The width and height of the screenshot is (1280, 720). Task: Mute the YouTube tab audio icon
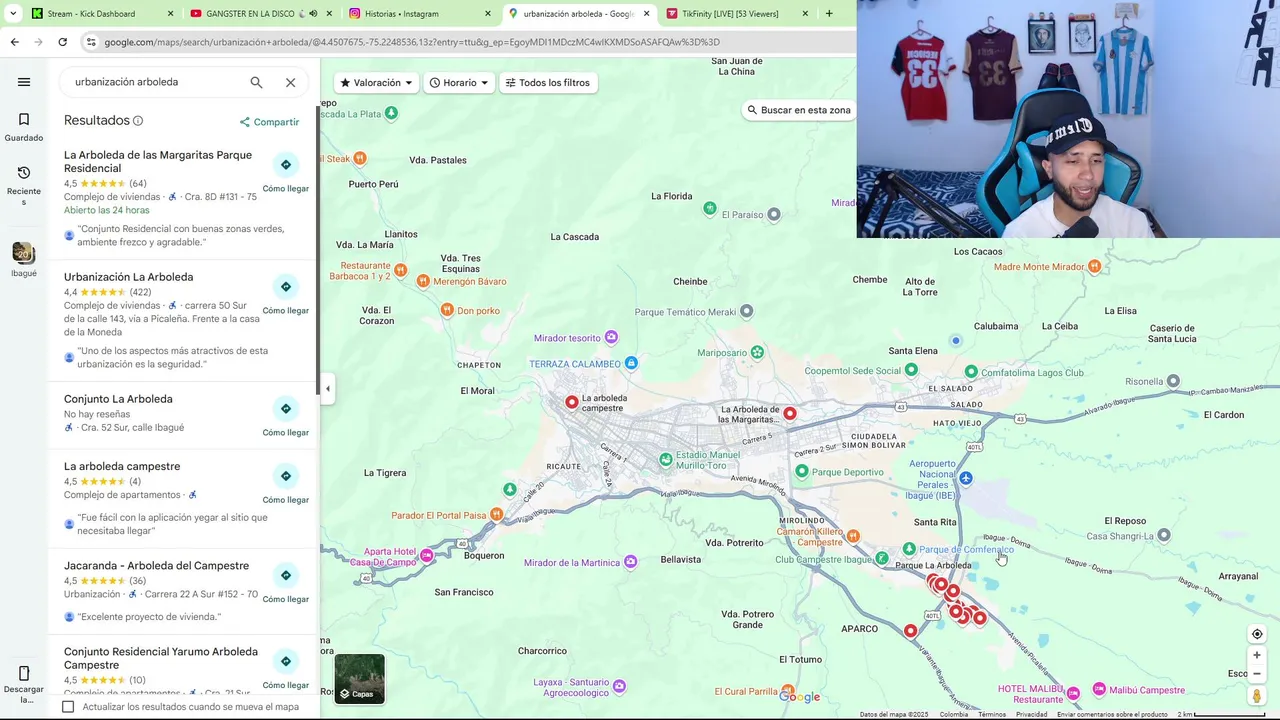(x=313, y=14)
